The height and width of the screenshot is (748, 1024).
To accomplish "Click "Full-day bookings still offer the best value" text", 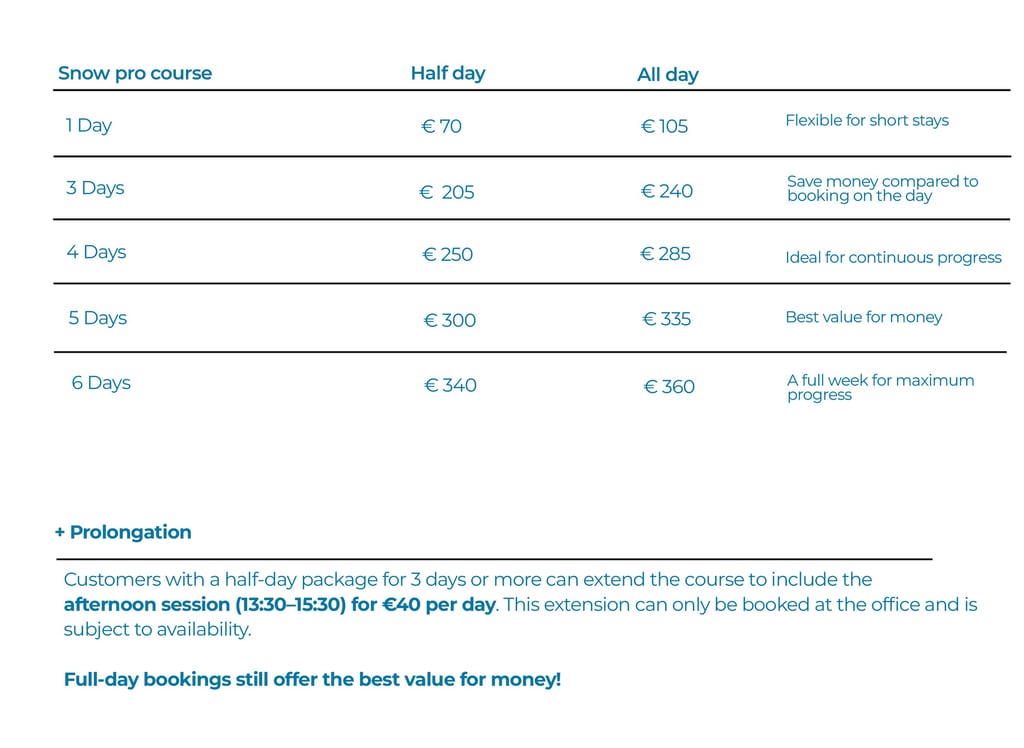I will [x=312, y=680].
